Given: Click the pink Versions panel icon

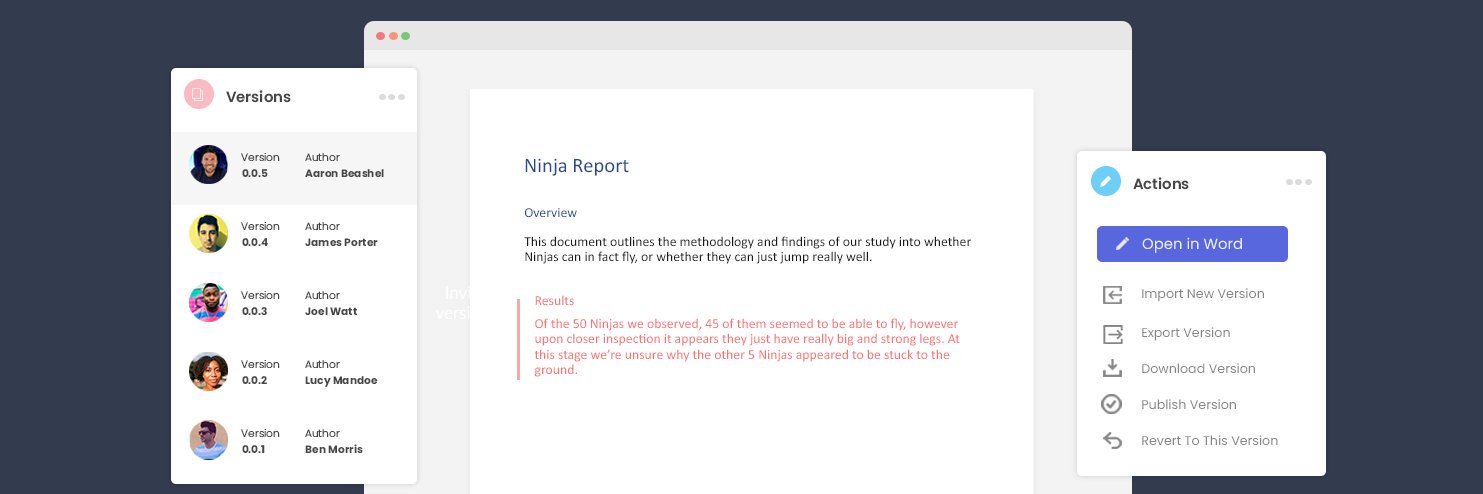Looking at the screenshot, I should (199, 95).
